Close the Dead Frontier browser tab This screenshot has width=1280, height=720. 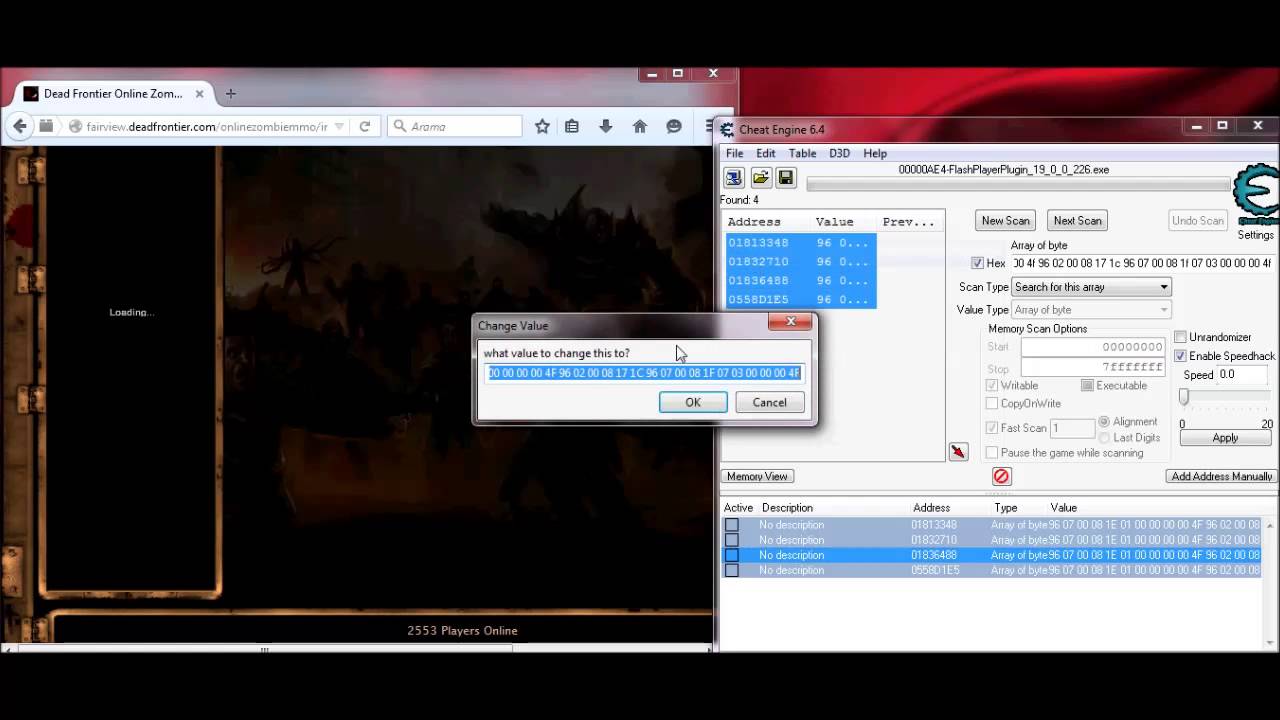coord(199,93)
